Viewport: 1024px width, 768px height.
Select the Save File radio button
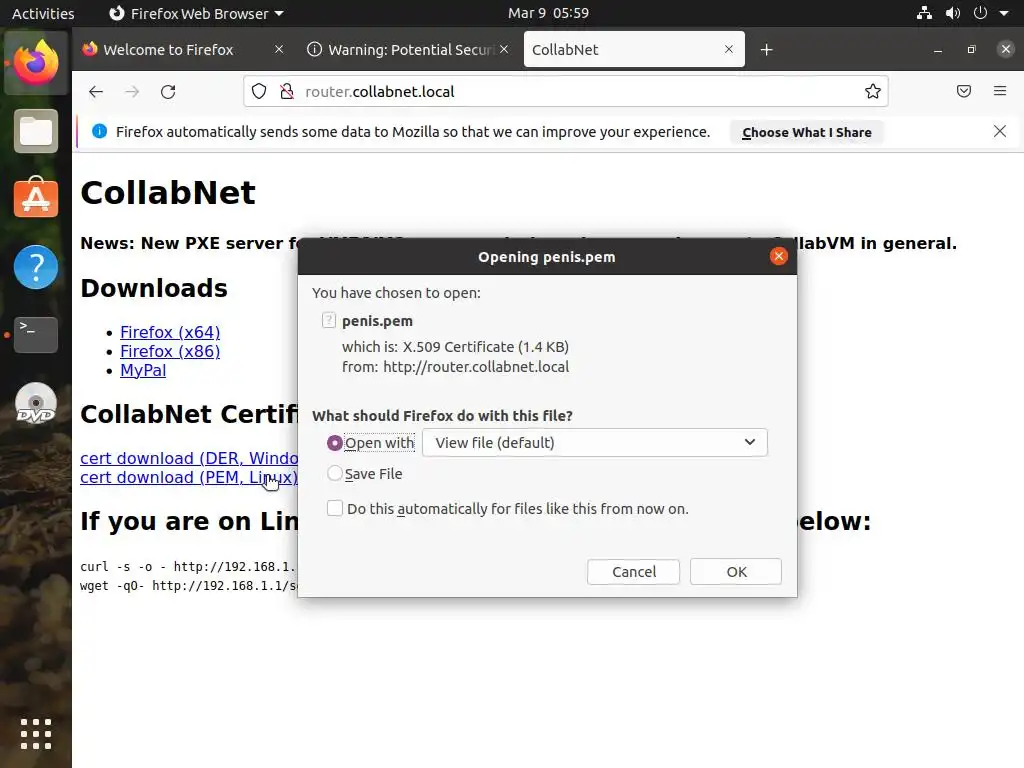point(334,473)
